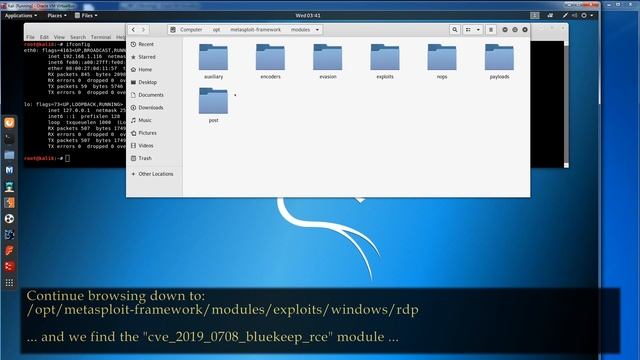Open the nops folder
640x360 pixels.
click(442, 61)
